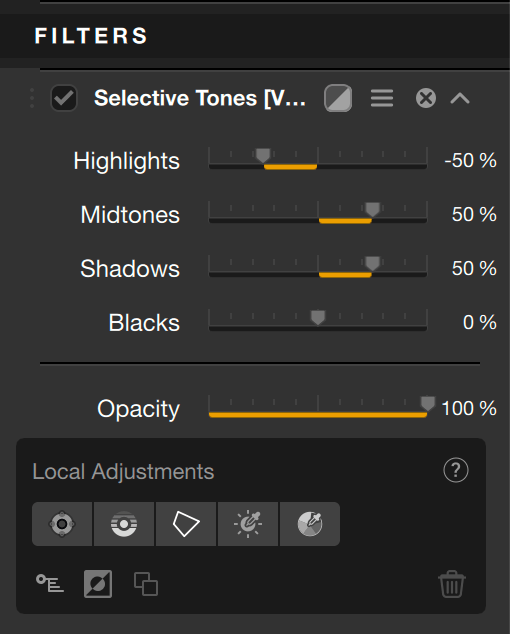Open the Selective Tones filter options menu
The image size is (510, 634).
[x=382, y=98]
